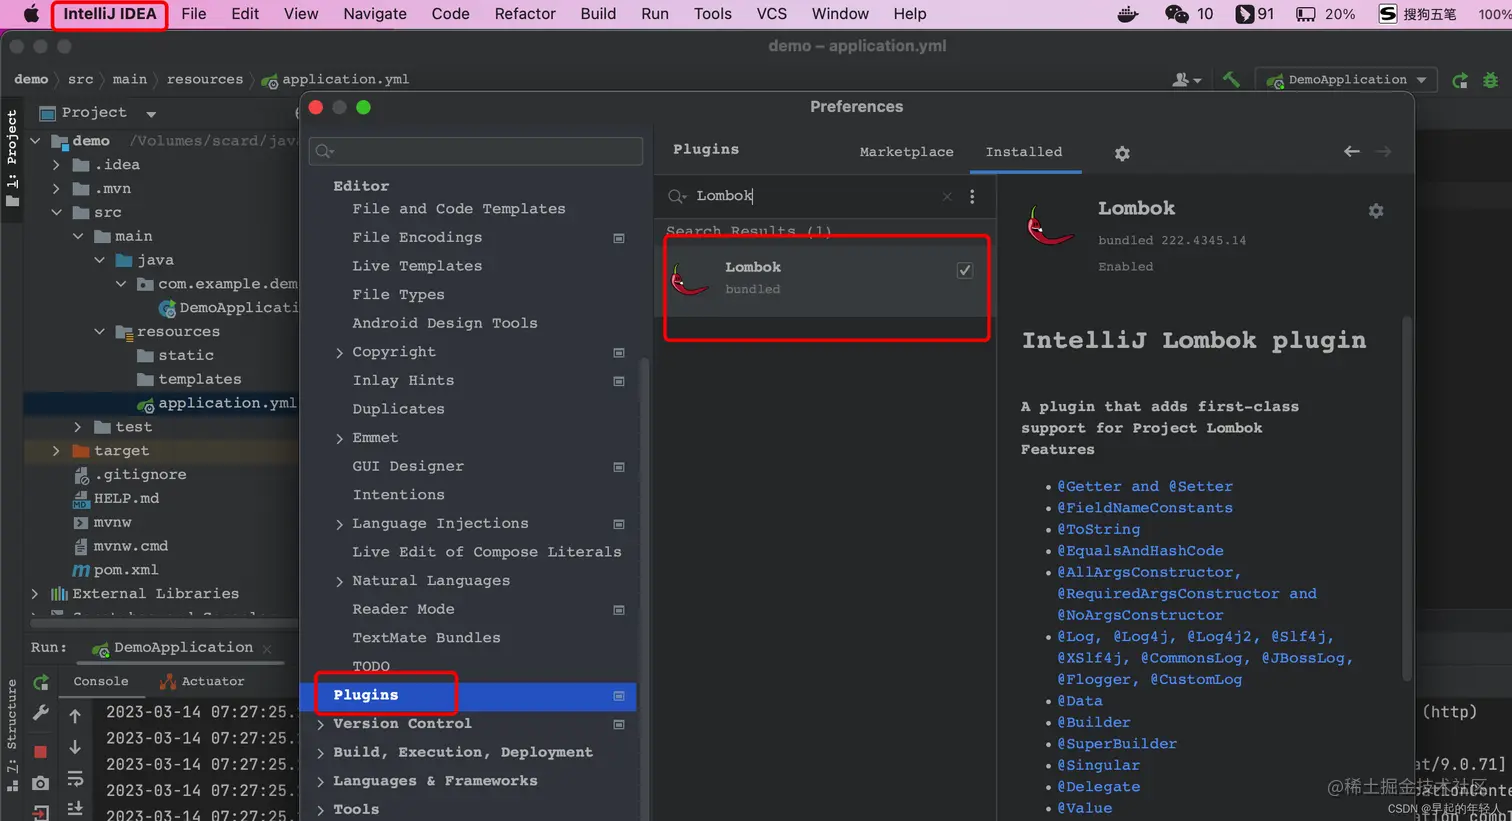Switch to the Marketplace tab
The height and width of the screenshot is (821, 1512).
[906, 152]
